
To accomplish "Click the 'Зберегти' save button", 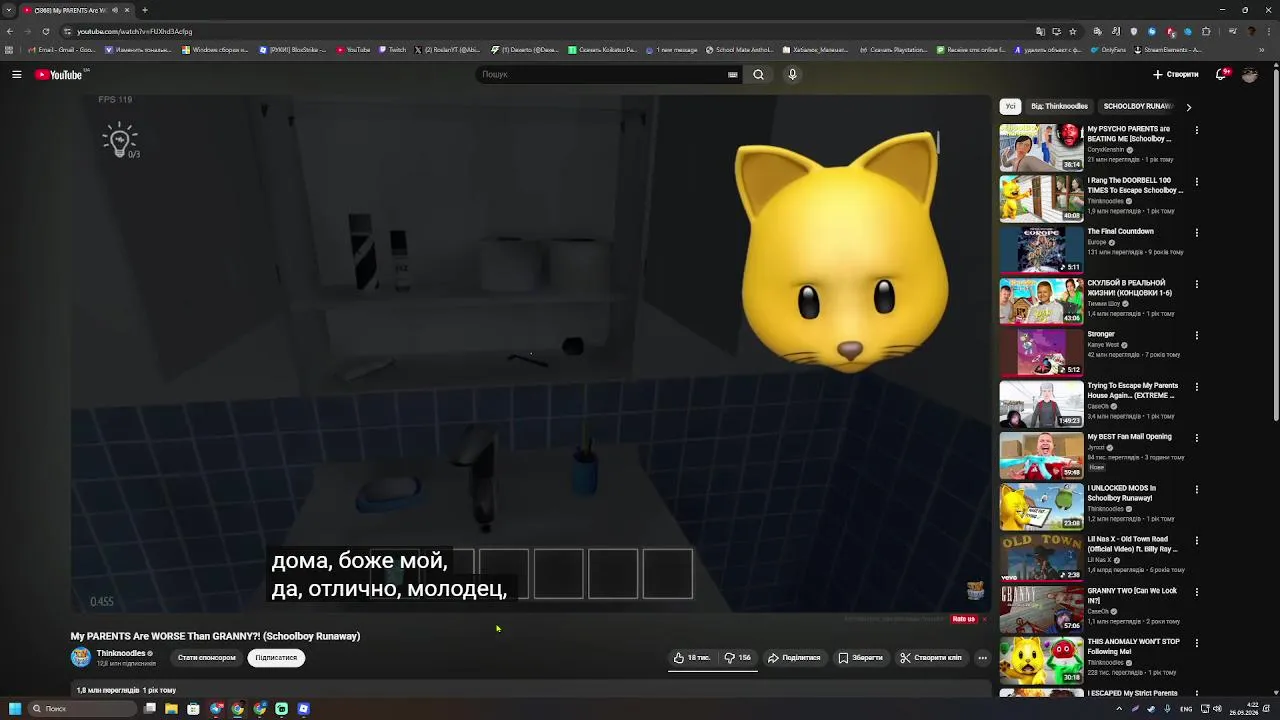I will (x=861, y=658).
